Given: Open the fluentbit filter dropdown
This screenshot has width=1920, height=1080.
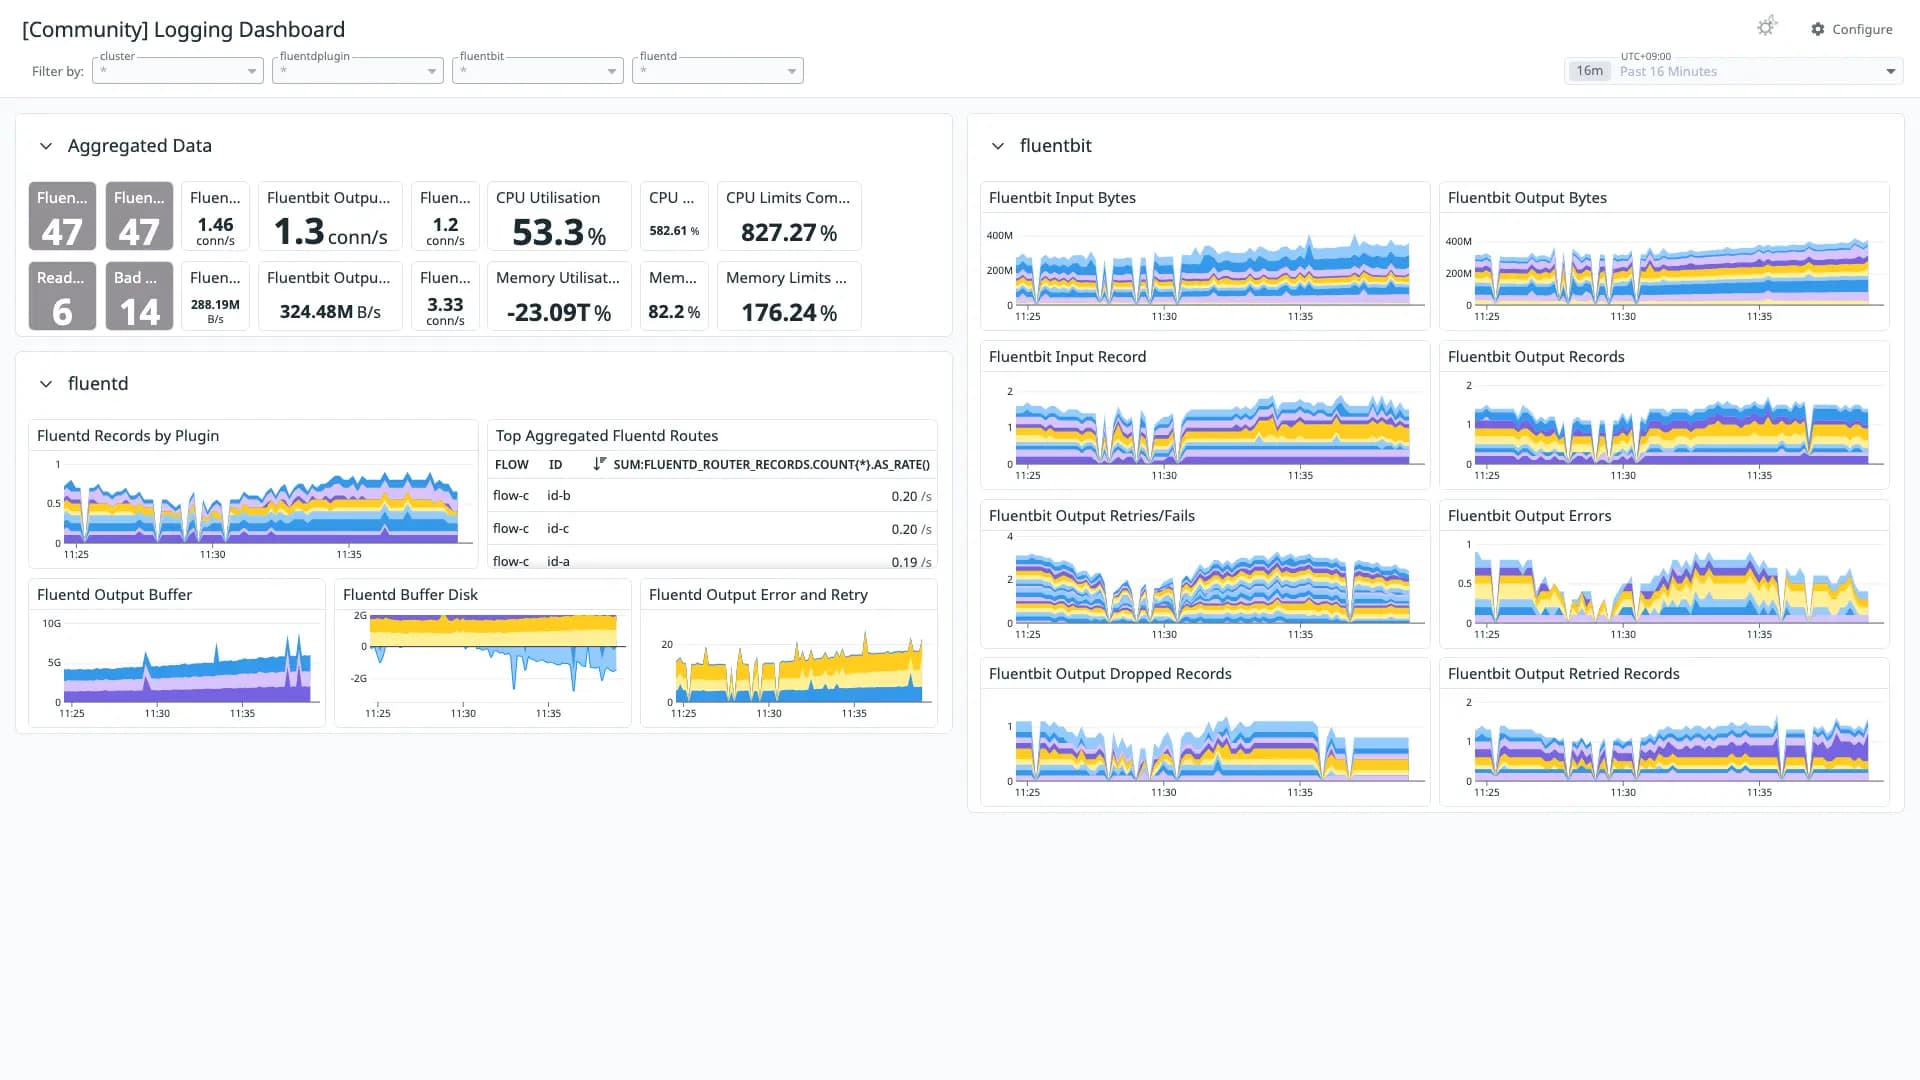Looking at the screenshot, I should click(538, 70).
